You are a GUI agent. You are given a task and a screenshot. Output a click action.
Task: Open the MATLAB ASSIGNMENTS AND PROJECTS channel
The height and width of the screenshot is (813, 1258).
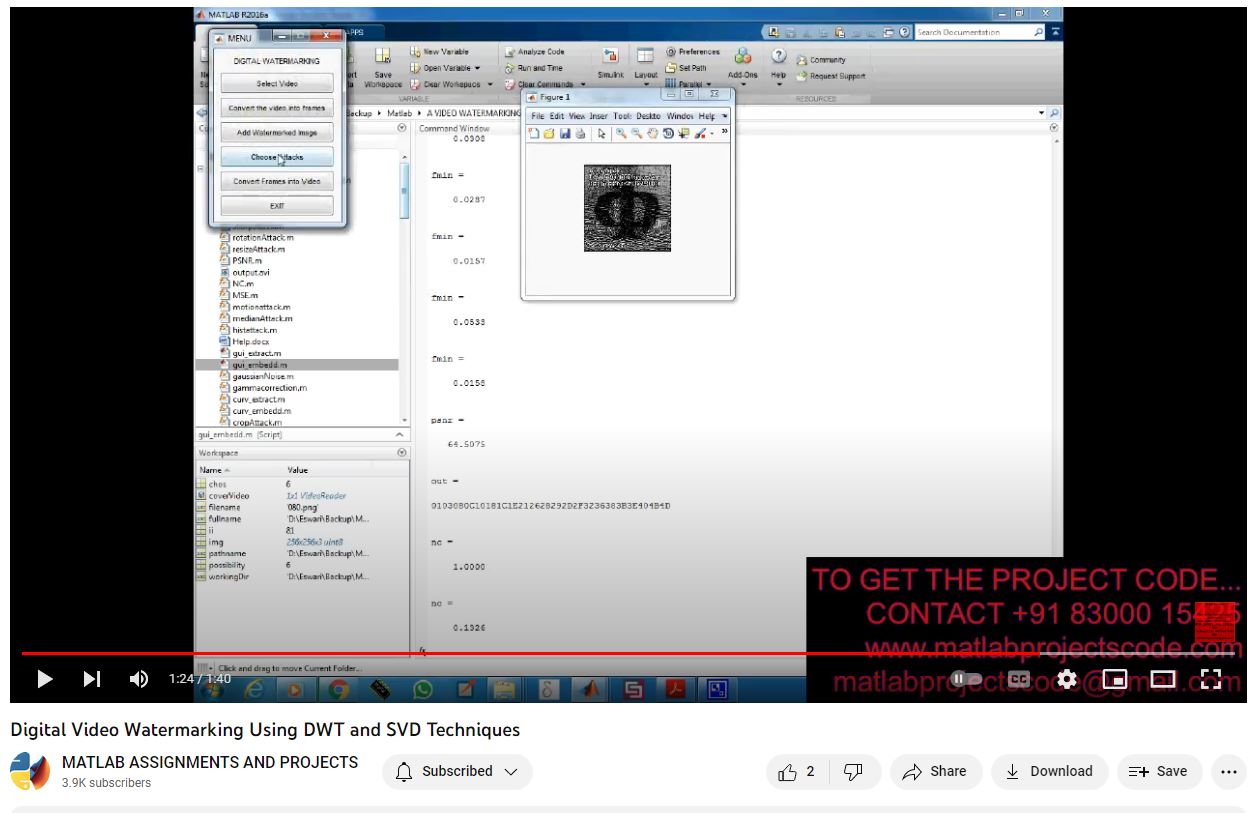click(210, 762)
